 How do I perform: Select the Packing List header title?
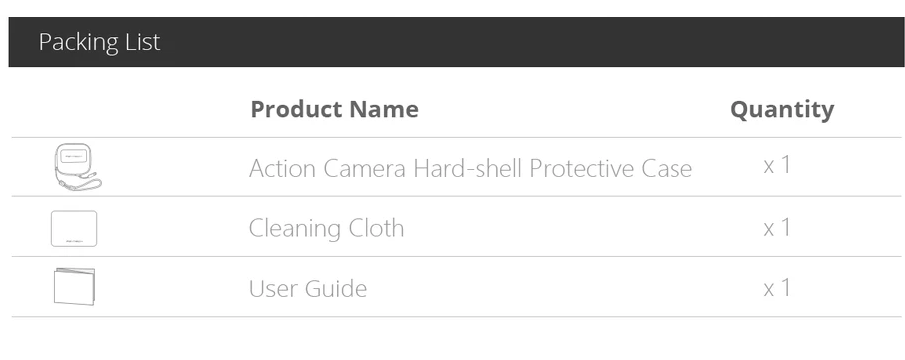click(99, 42)
